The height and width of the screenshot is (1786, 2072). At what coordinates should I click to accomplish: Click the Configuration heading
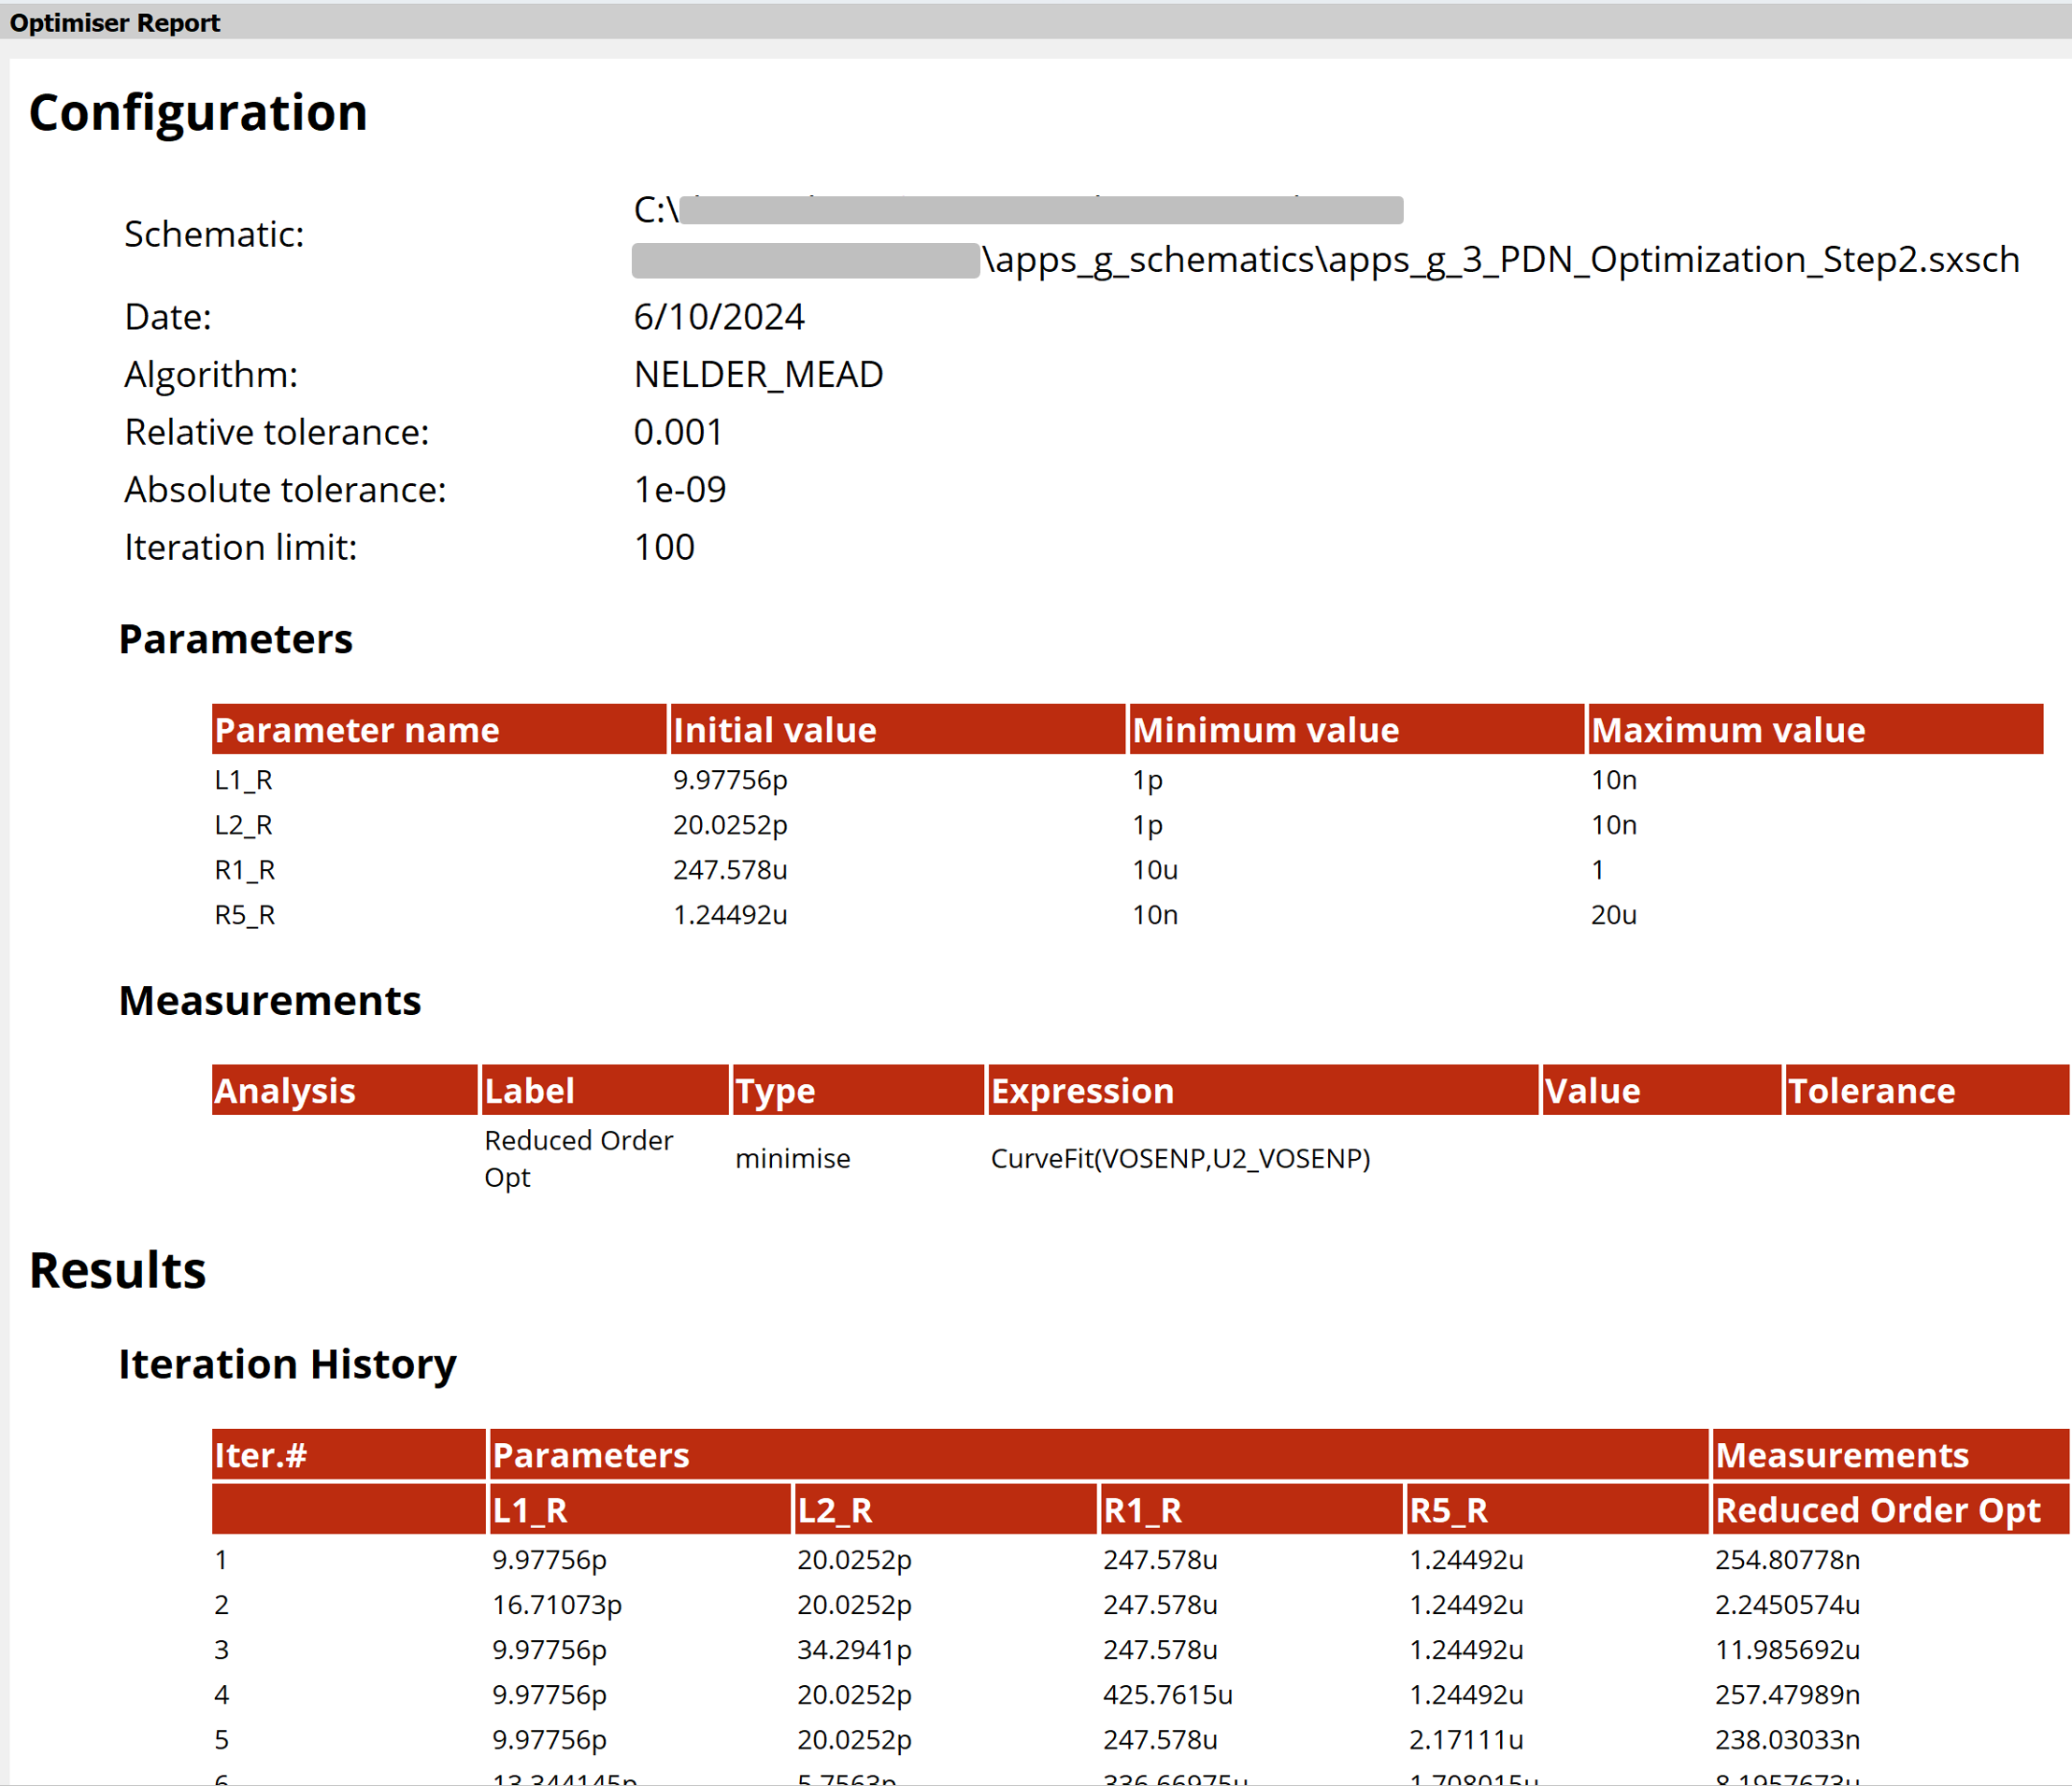(198, 112)
